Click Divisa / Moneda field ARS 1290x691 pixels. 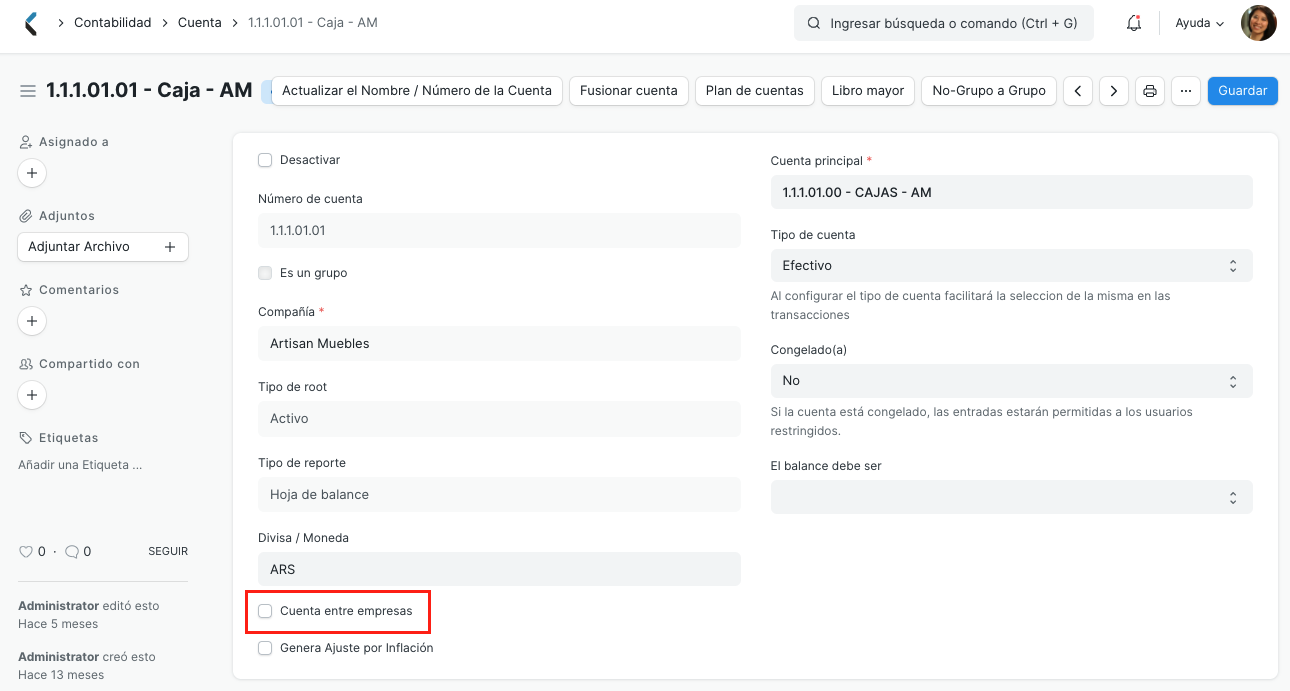click(x=499, y=569)
